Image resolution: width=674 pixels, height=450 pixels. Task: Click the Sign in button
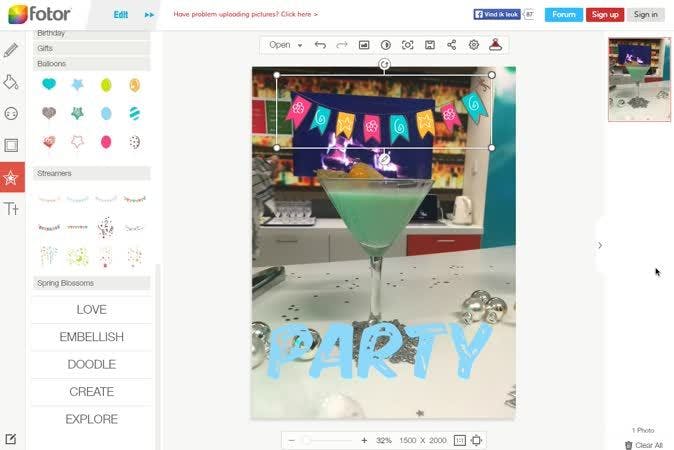coord(646,15)
